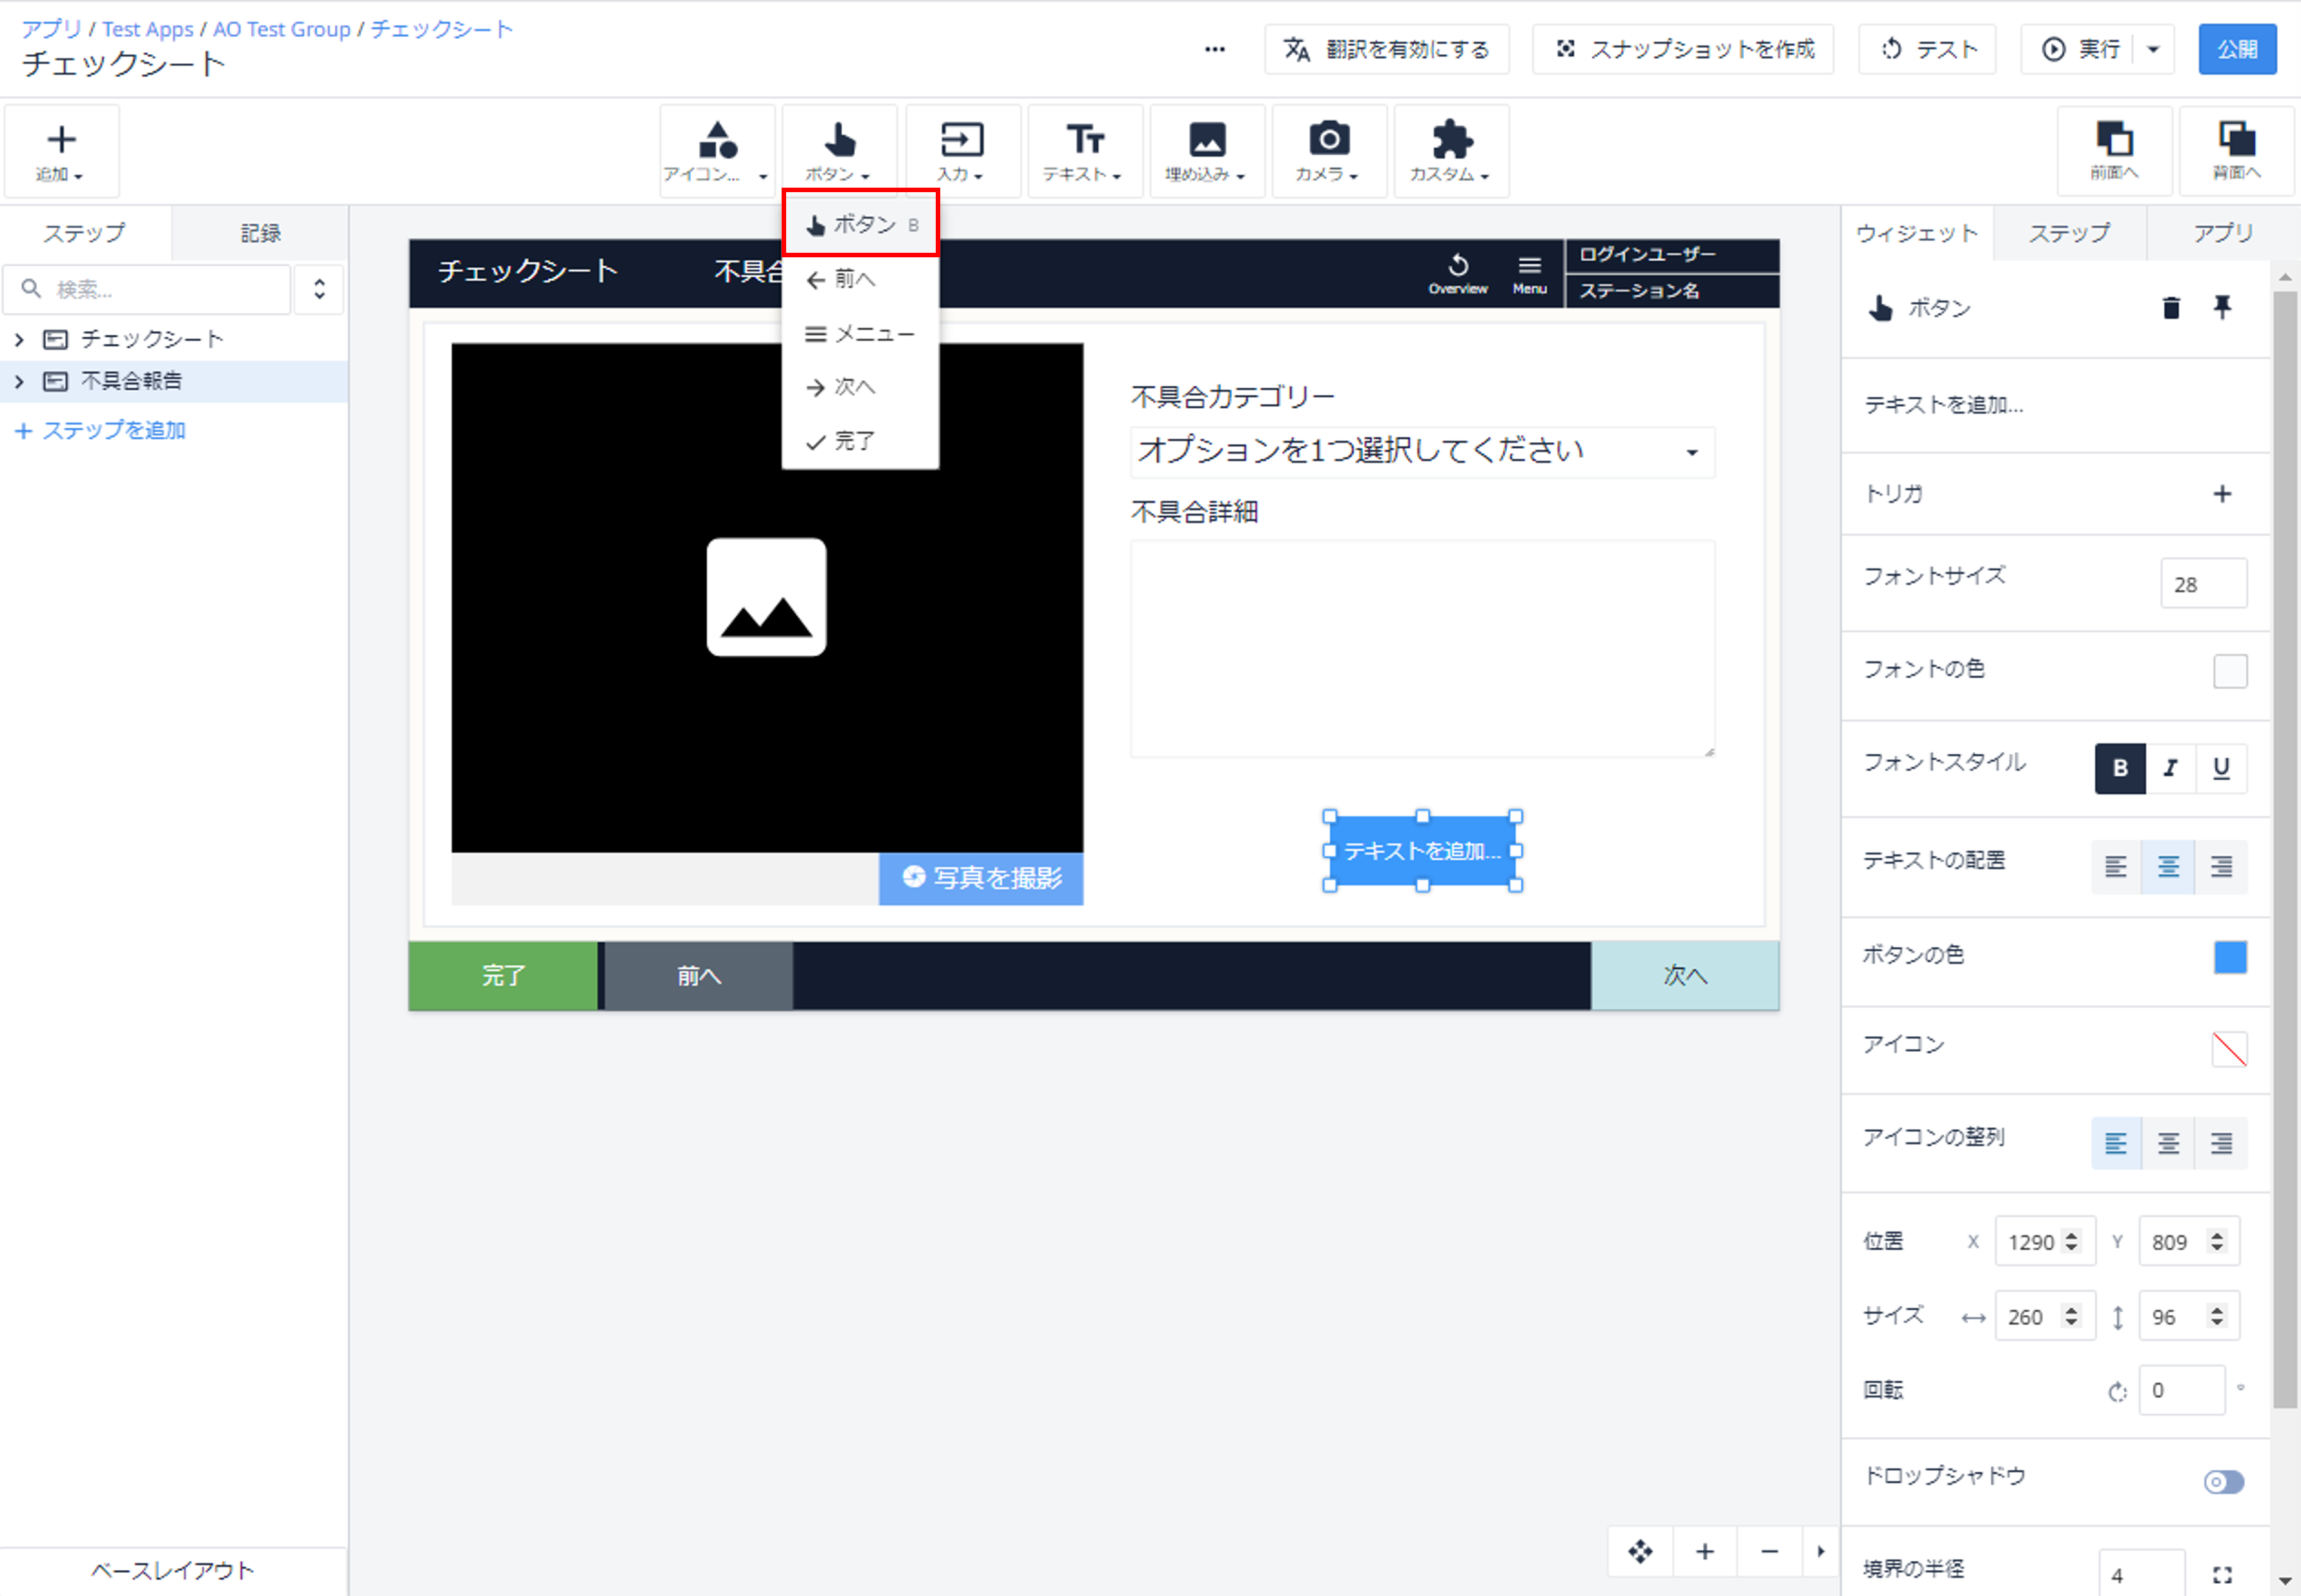Screen dimensions: 2301x1596
Task: Click the 背面へ send backward icon
Action: pos(2236,150)
